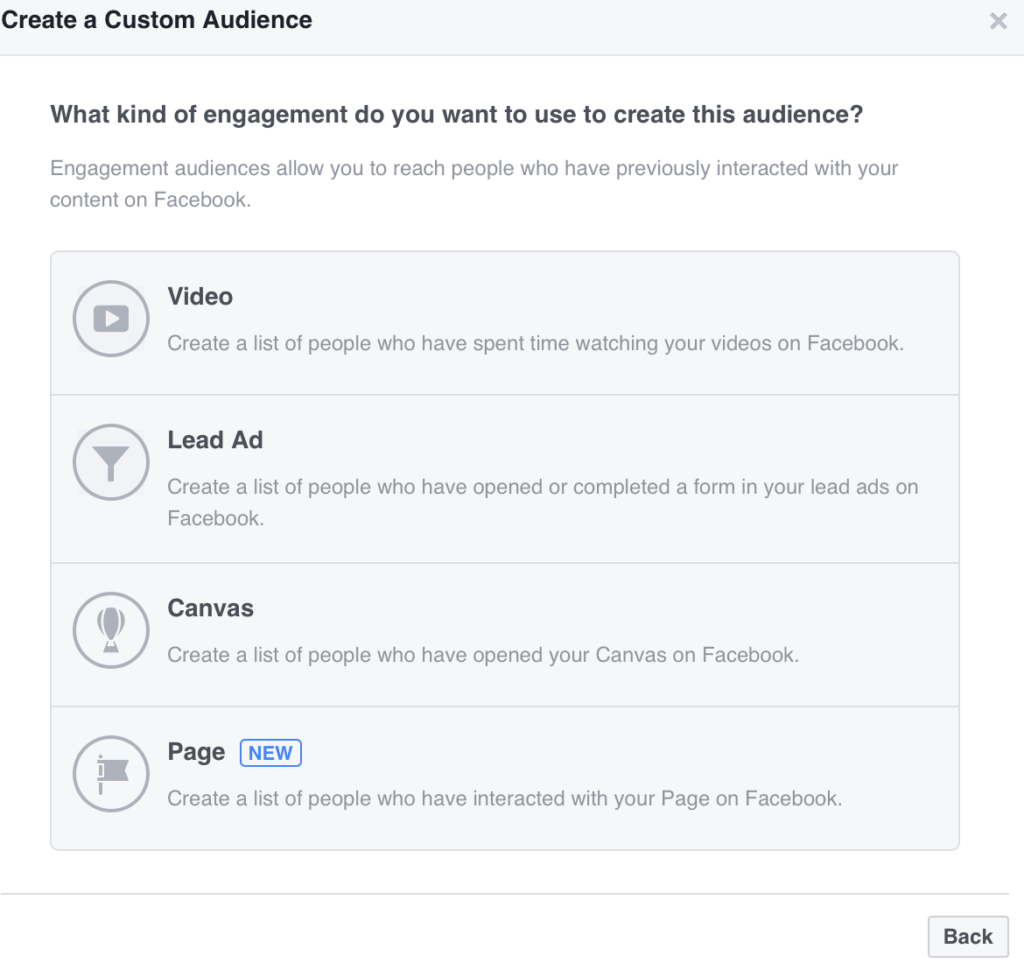This screenshot has height=970, width=1024.
Task: Go back with the Back button
Action: (x=968, y=937)
